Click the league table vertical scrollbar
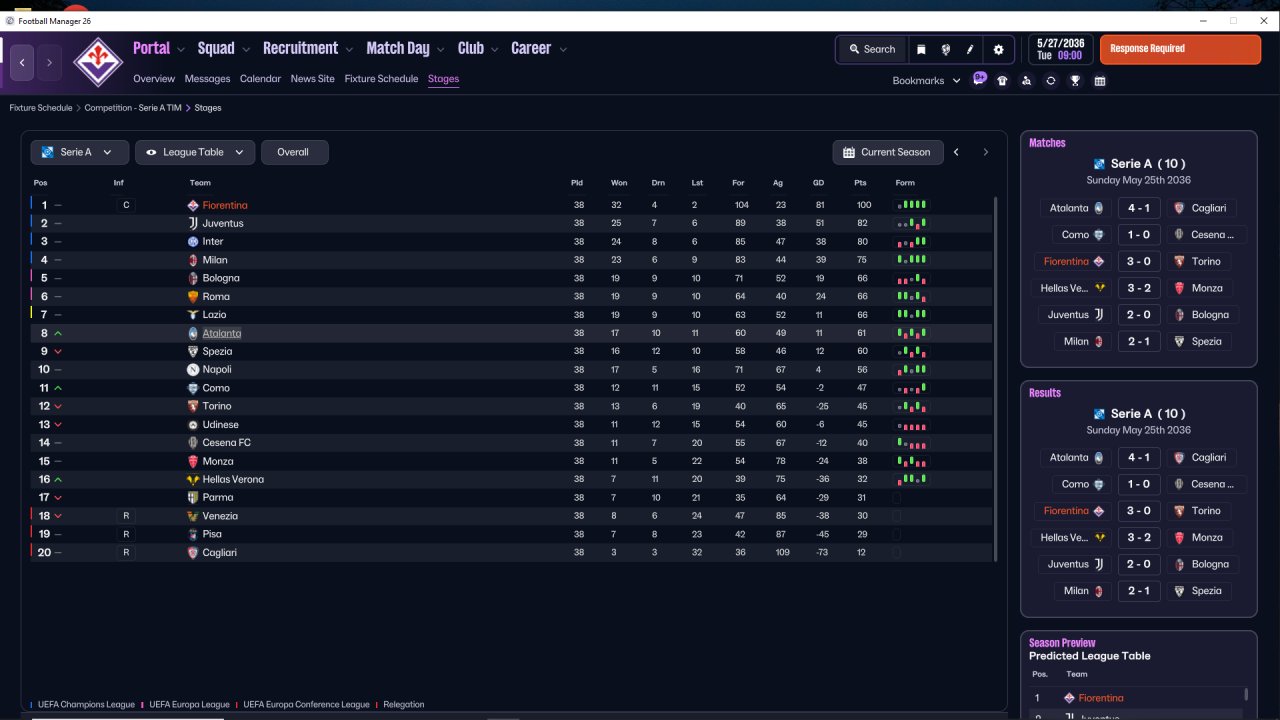Image resolution: width=1280 pixels, height=720 pixels. 995,378
